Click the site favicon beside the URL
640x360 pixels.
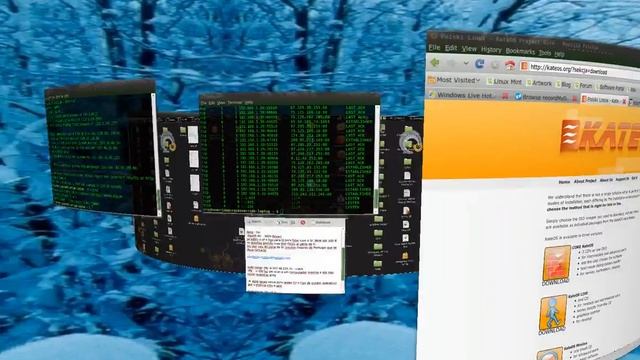[524, 66]
